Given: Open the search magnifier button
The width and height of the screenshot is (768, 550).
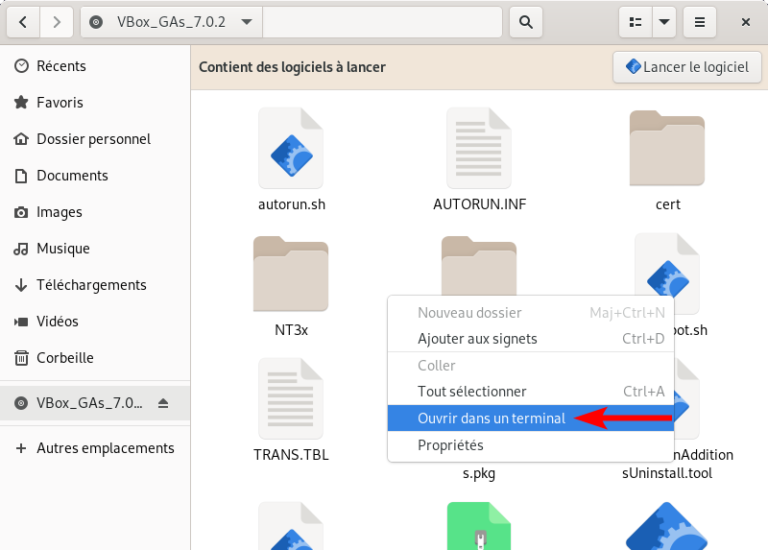Looking at the screenshot, I should click(x=526, y=22).
